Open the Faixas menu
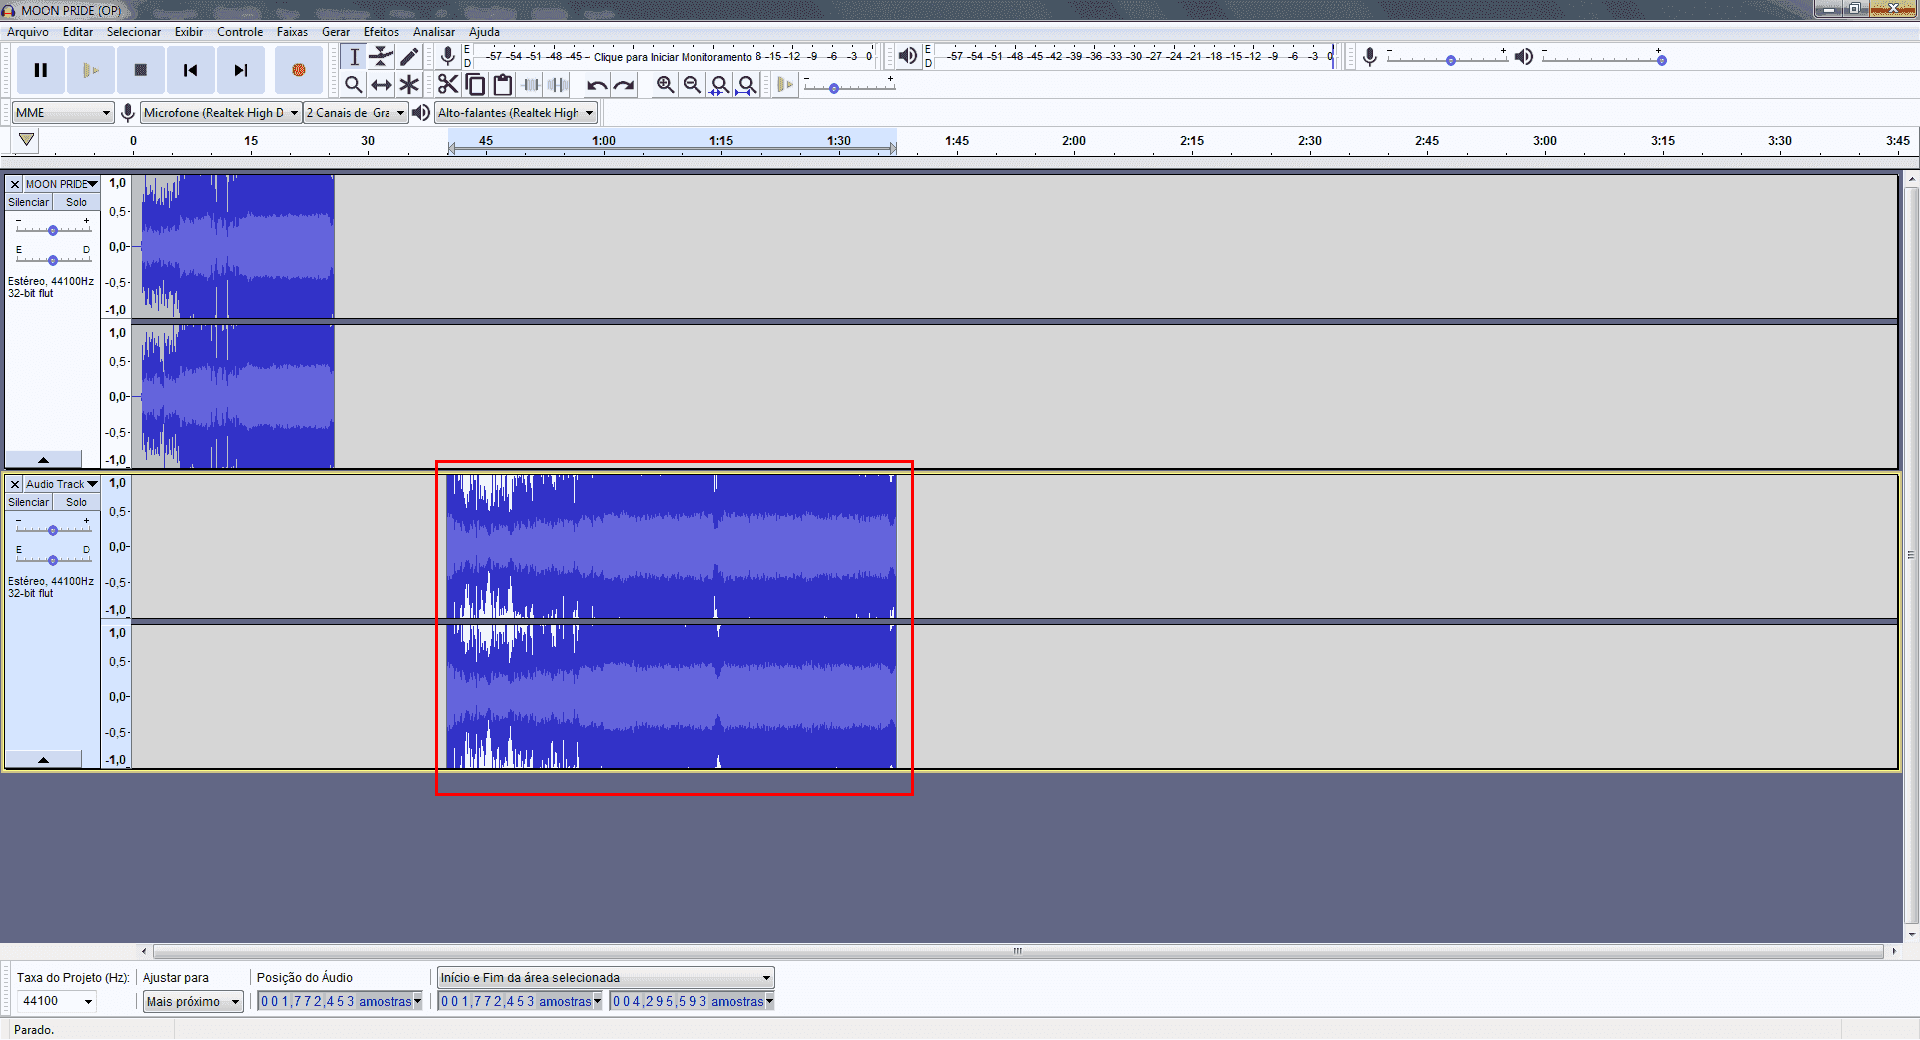 (x=292, y=32)
